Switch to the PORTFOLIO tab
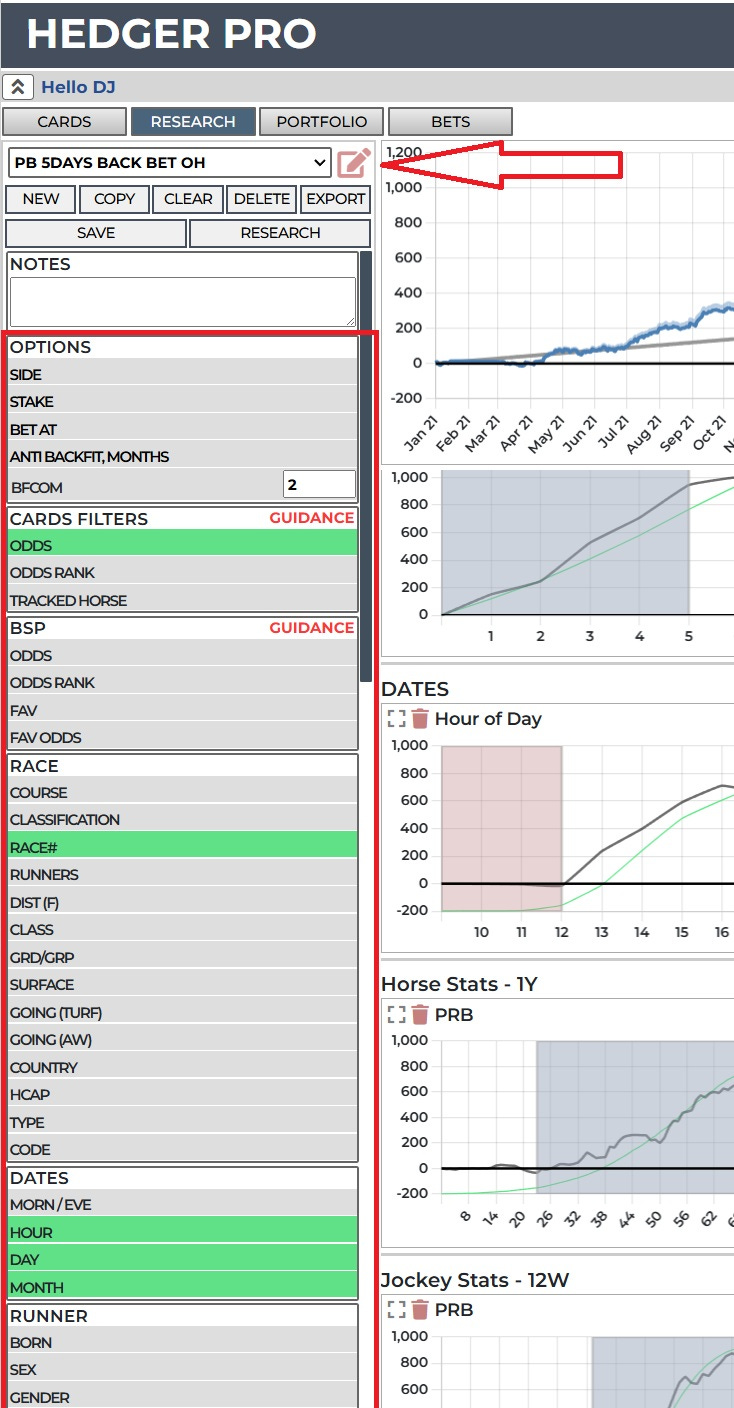This screenshot has width=734, height=1408. coord(321,122)
